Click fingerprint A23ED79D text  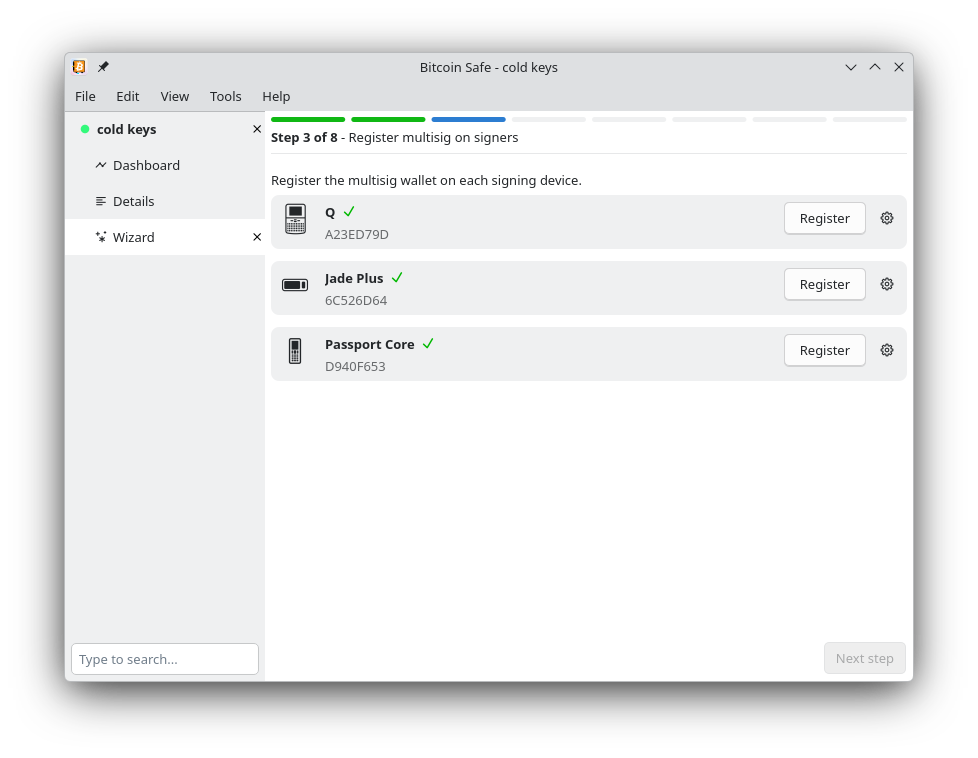(x=357, y=235)
